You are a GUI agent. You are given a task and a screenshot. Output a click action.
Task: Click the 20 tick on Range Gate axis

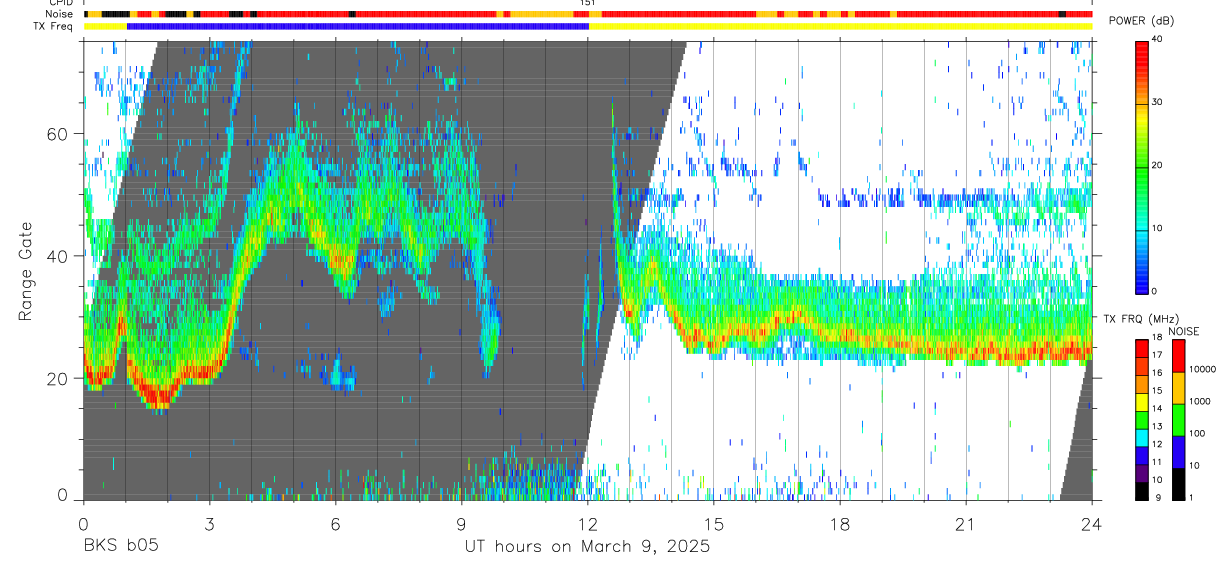click(57, 378)
